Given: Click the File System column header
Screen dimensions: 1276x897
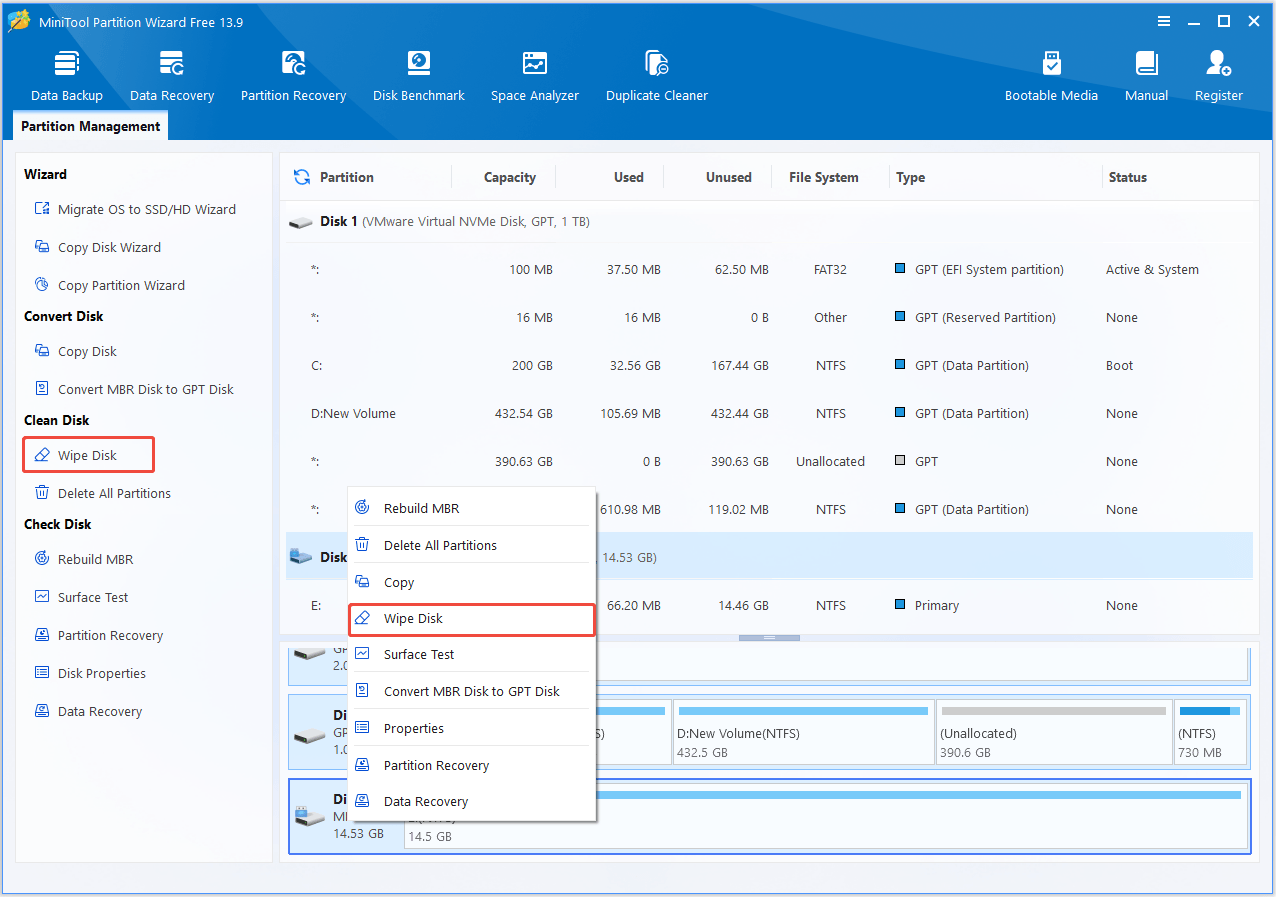Looking at the screenshot, I should pyautogui.click(x=823, y=177).
